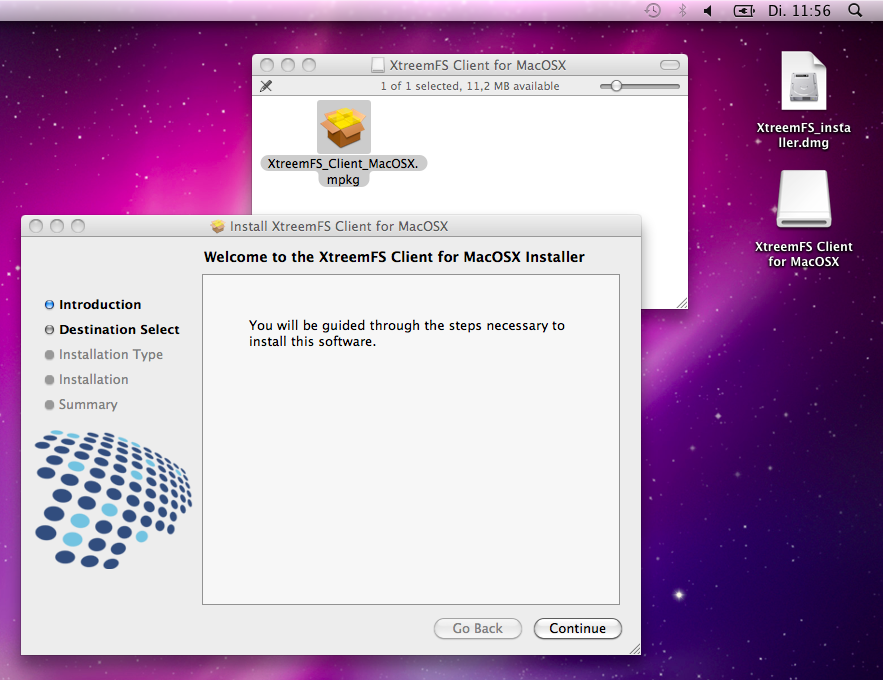Select the XtreemFS_installer.dmg file on desktop
This screenshot has height=680, width=883.
coord(804,81)
